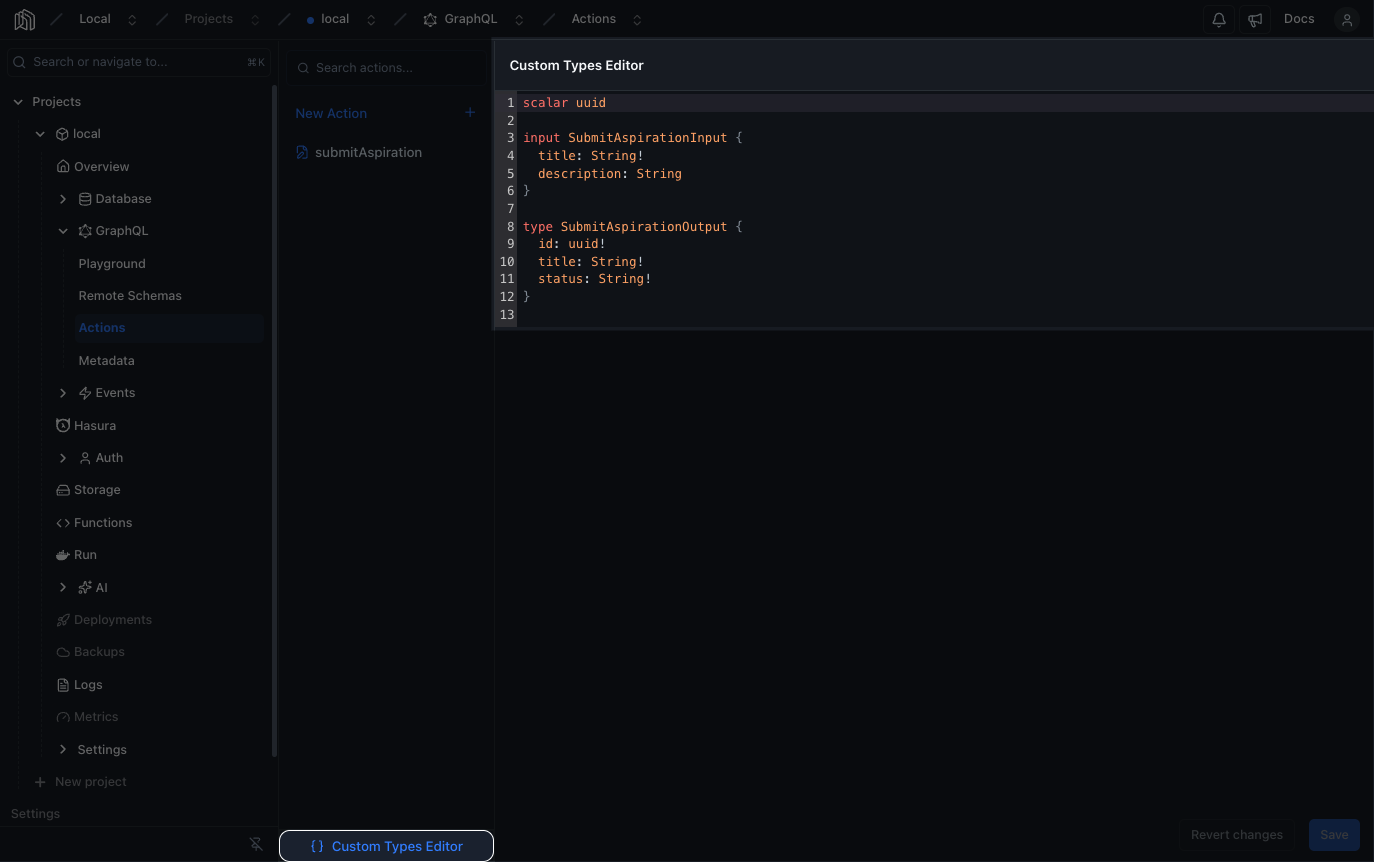The width and height of the screenshot is (1374, 862).
Task: Open the GraphQL breadcrumb switcher arrows
Action: (x=519, y=19)
